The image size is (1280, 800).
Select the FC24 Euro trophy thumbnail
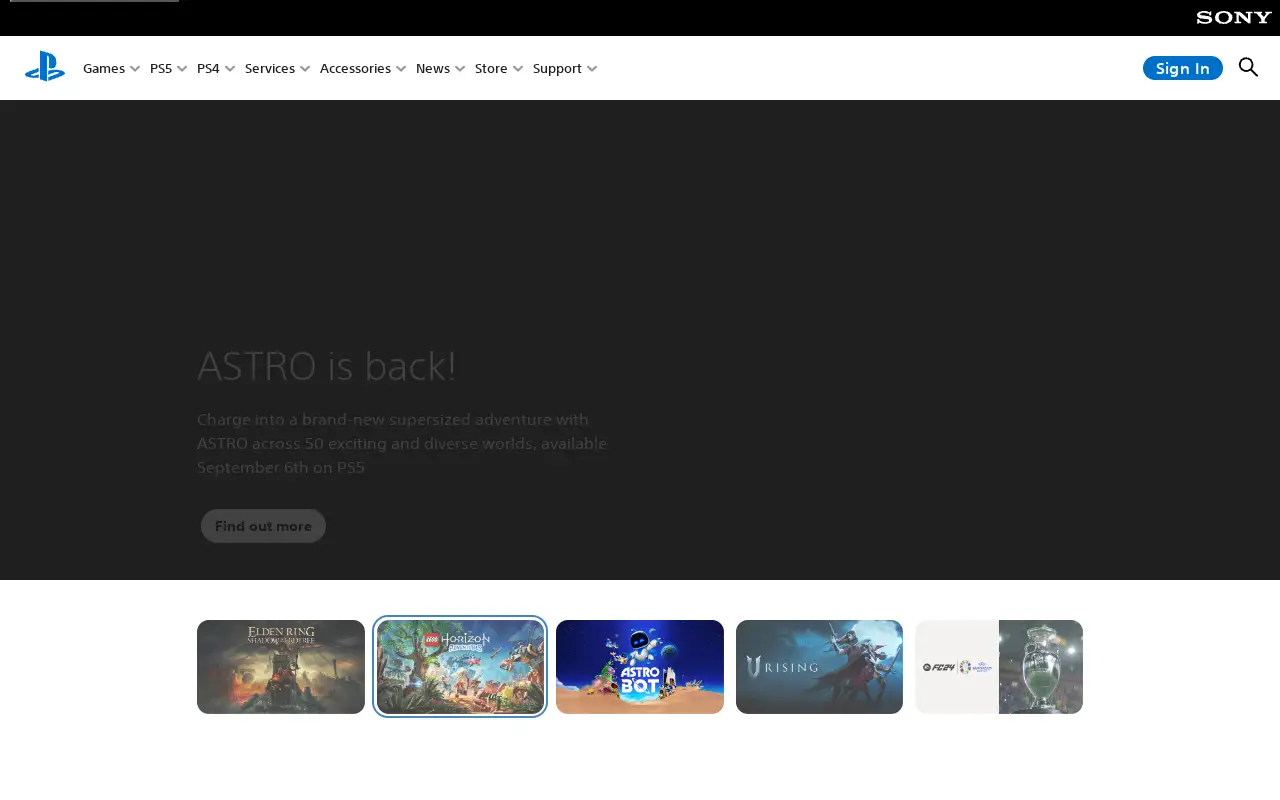tap(999, 667)
